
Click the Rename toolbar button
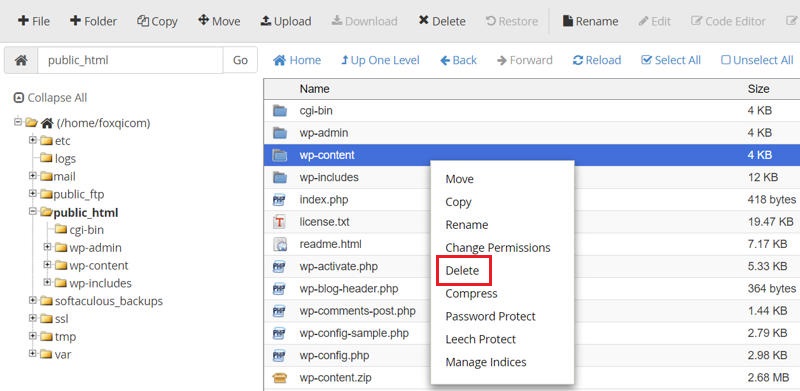(590, 21)
